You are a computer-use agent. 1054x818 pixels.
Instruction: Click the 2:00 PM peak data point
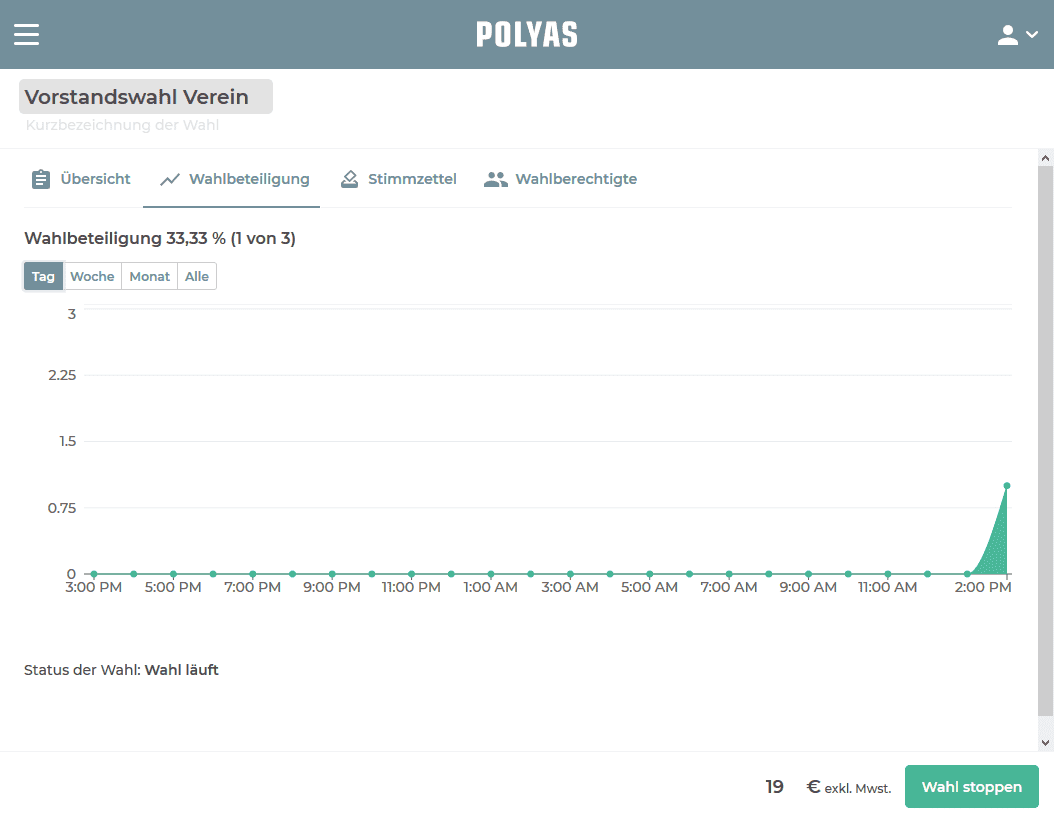(x=1006, y=486)
